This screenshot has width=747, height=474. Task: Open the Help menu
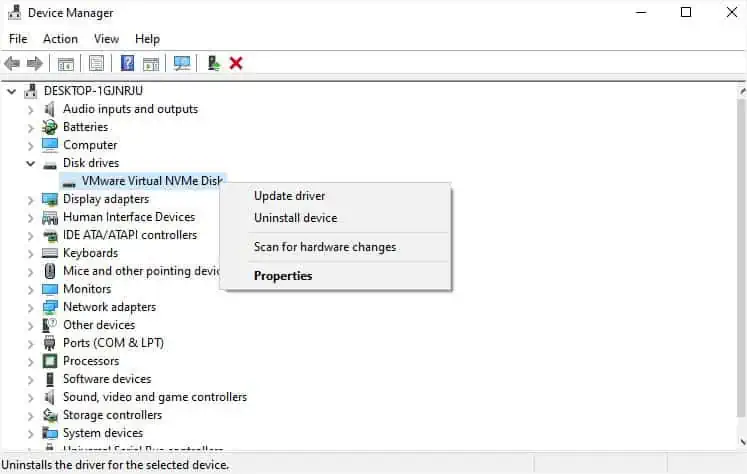[147, 39]
